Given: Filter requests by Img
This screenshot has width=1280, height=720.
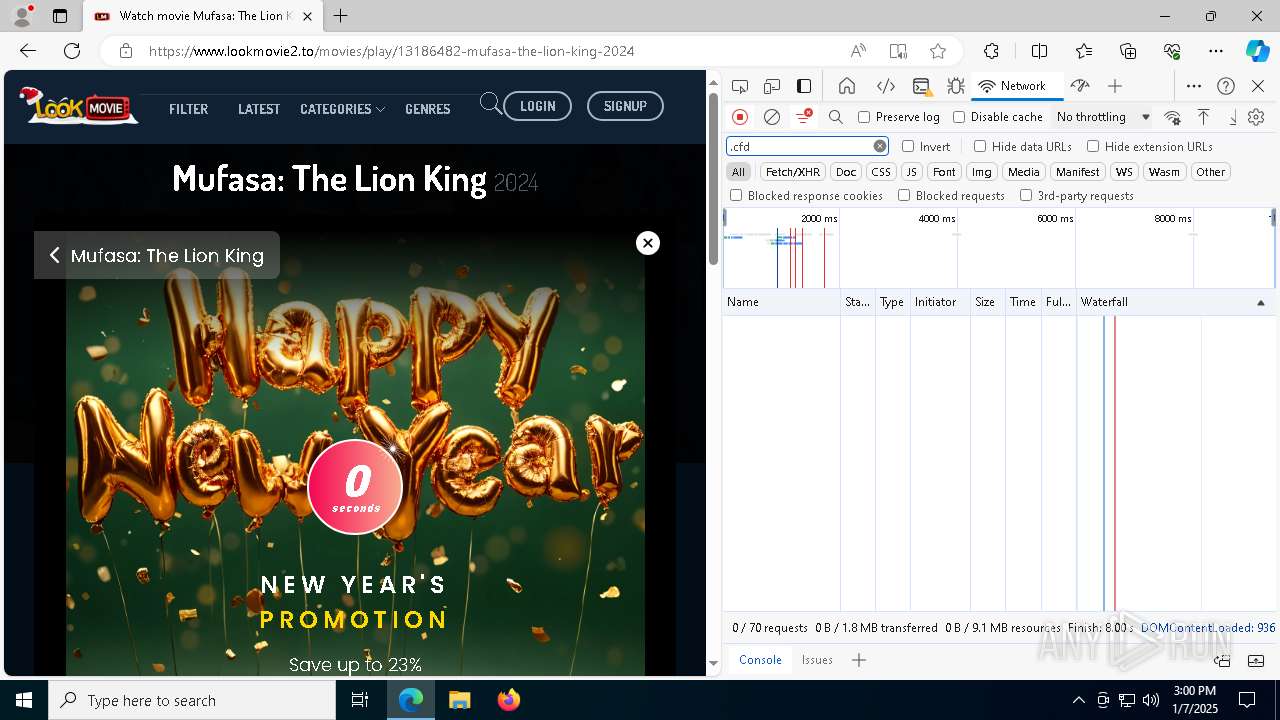Looking at the screenshot, I should 982,172.
